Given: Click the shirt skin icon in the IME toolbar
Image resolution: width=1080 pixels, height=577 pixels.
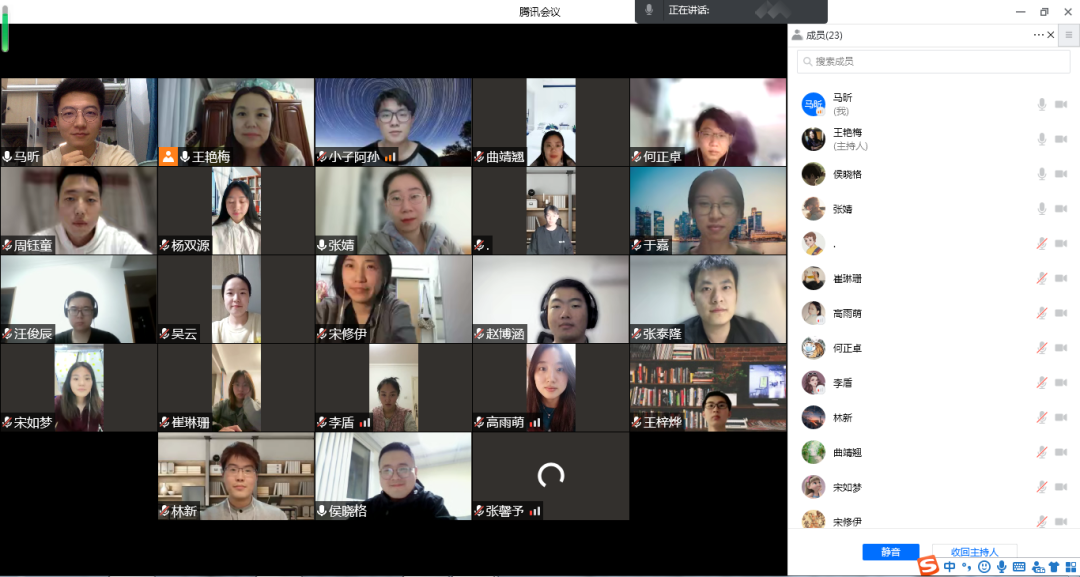Looking at the screenshot, I should (x=1054, y=567).
